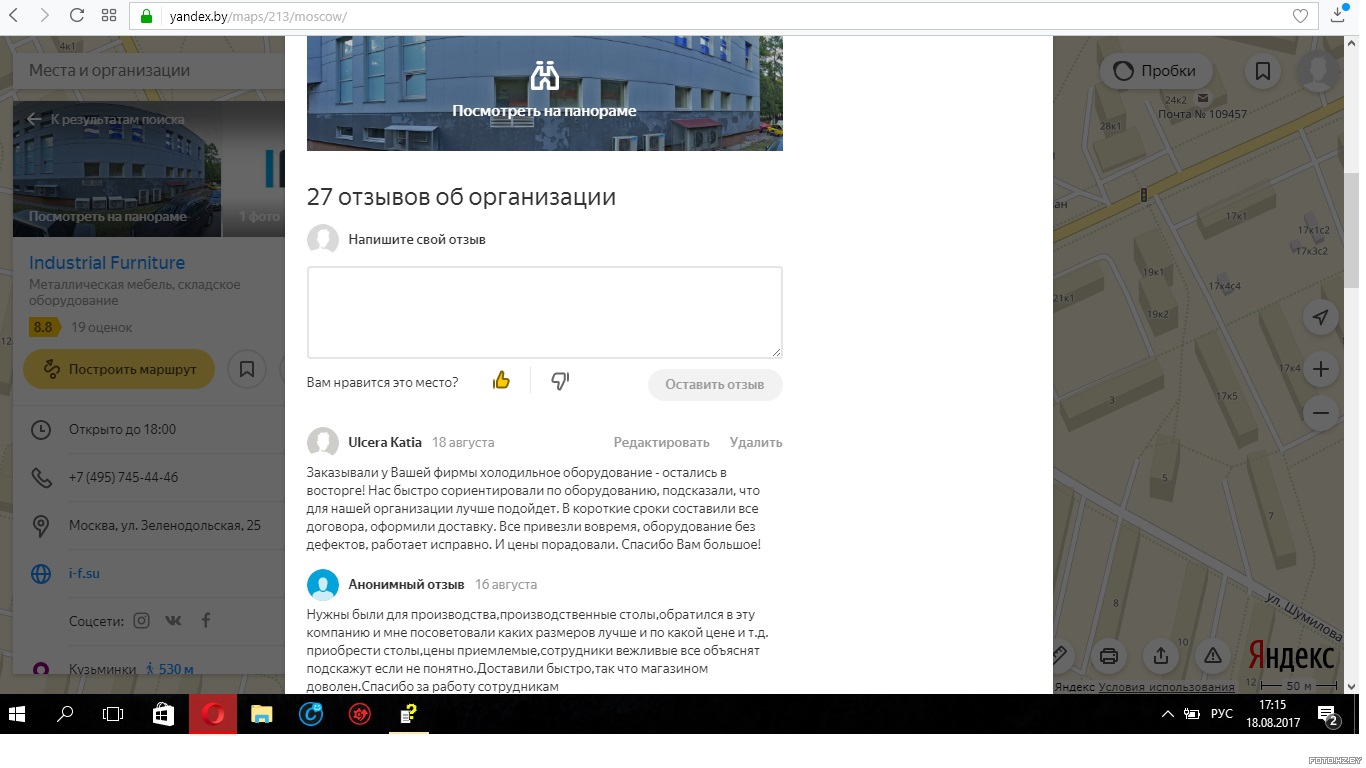Viewport: 1366px width, 768px height.
Task: Click phone number +7 (495) 745-44-46
Action: click(123, 477)
